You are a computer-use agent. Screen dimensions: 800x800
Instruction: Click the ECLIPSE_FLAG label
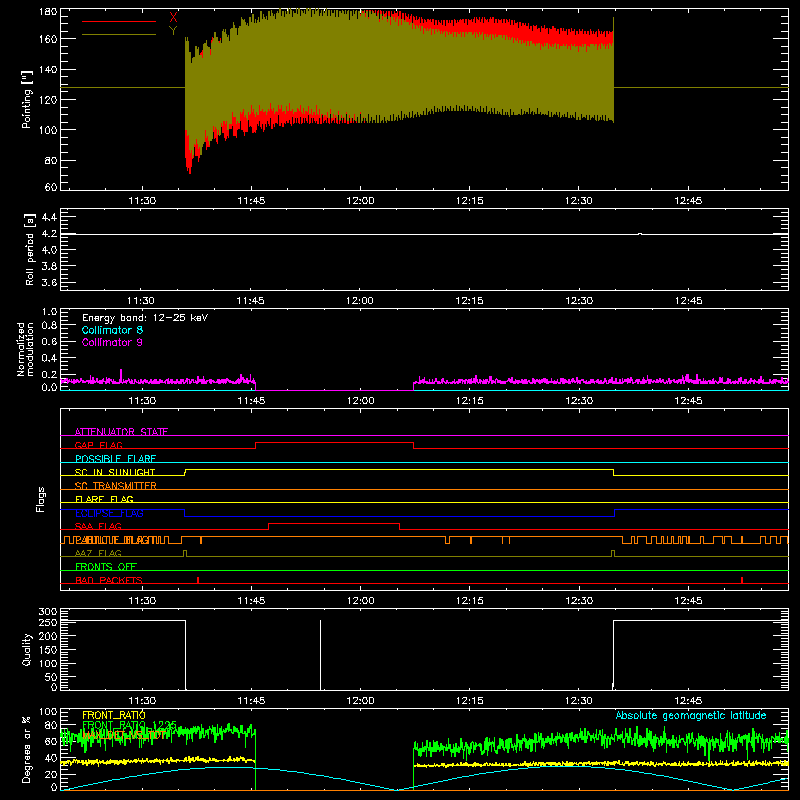pos(109,513)
